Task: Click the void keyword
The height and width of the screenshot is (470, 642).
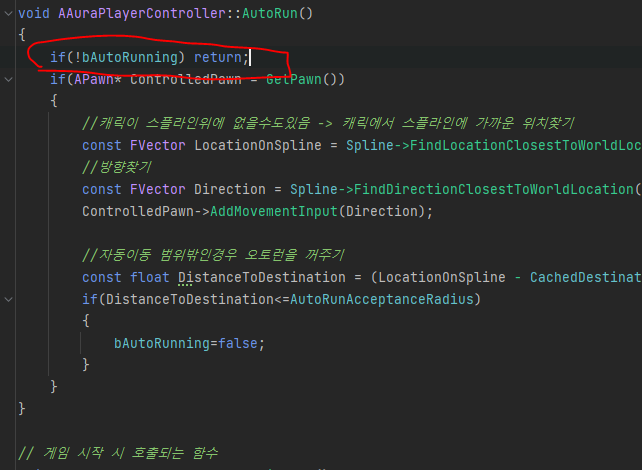Action: pyautogui.click(x=34, y=14)
